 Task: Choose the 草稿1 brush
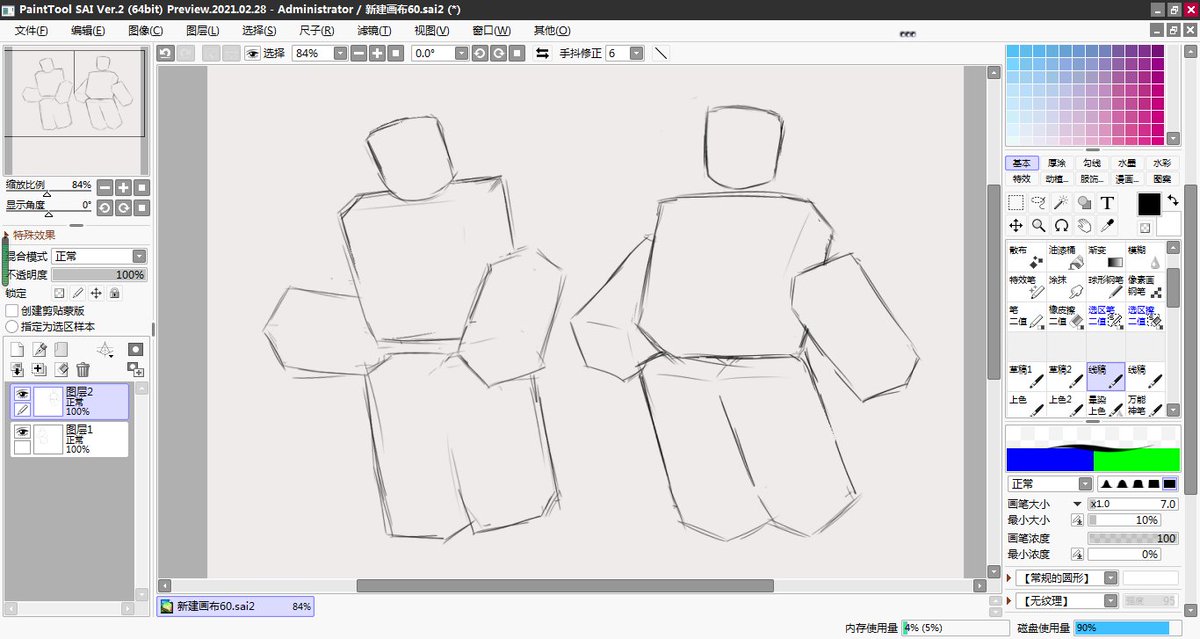tap(1026, 376)
